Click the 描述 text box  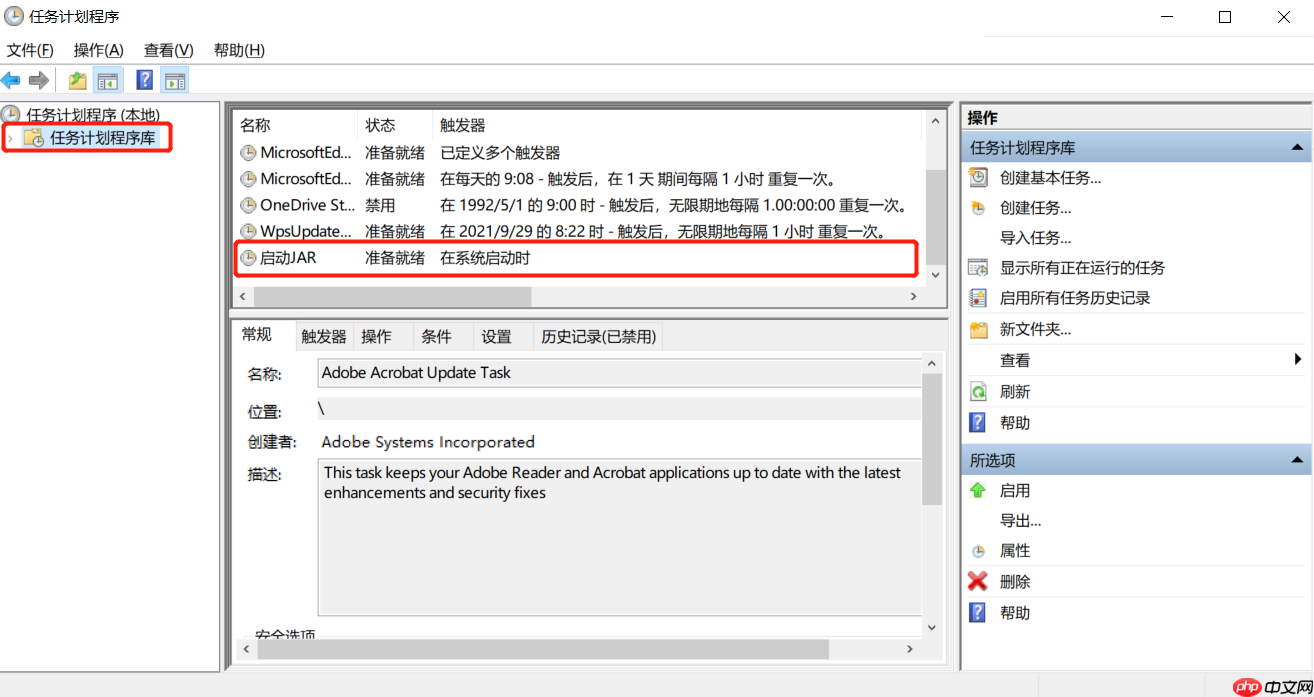[619, 536]
